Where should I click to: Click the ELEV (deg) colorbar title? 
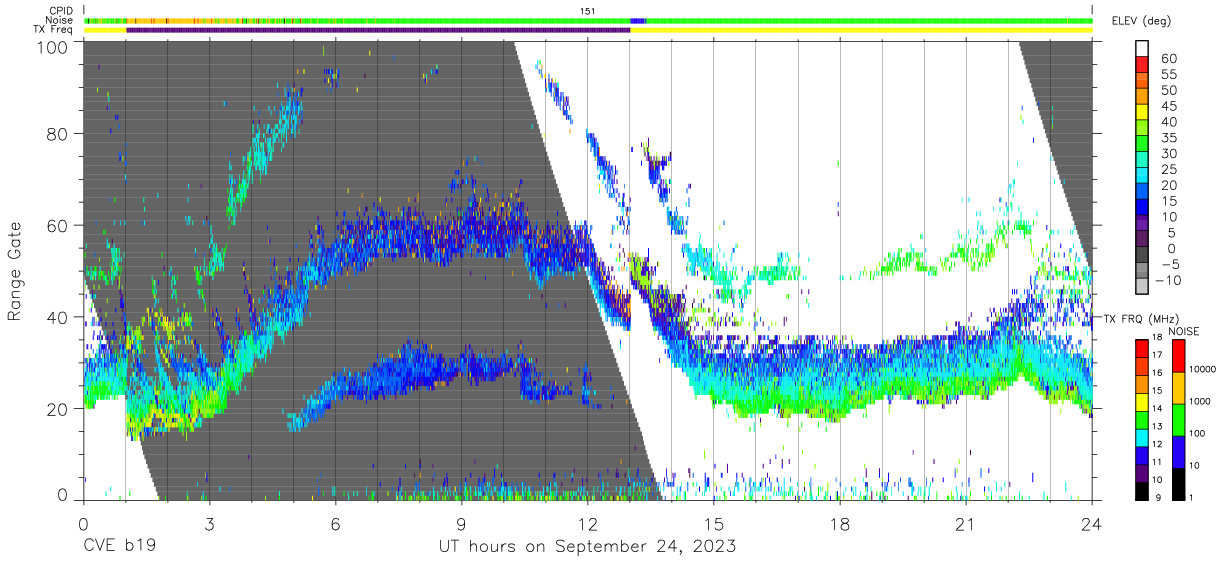pos(1142,21)
